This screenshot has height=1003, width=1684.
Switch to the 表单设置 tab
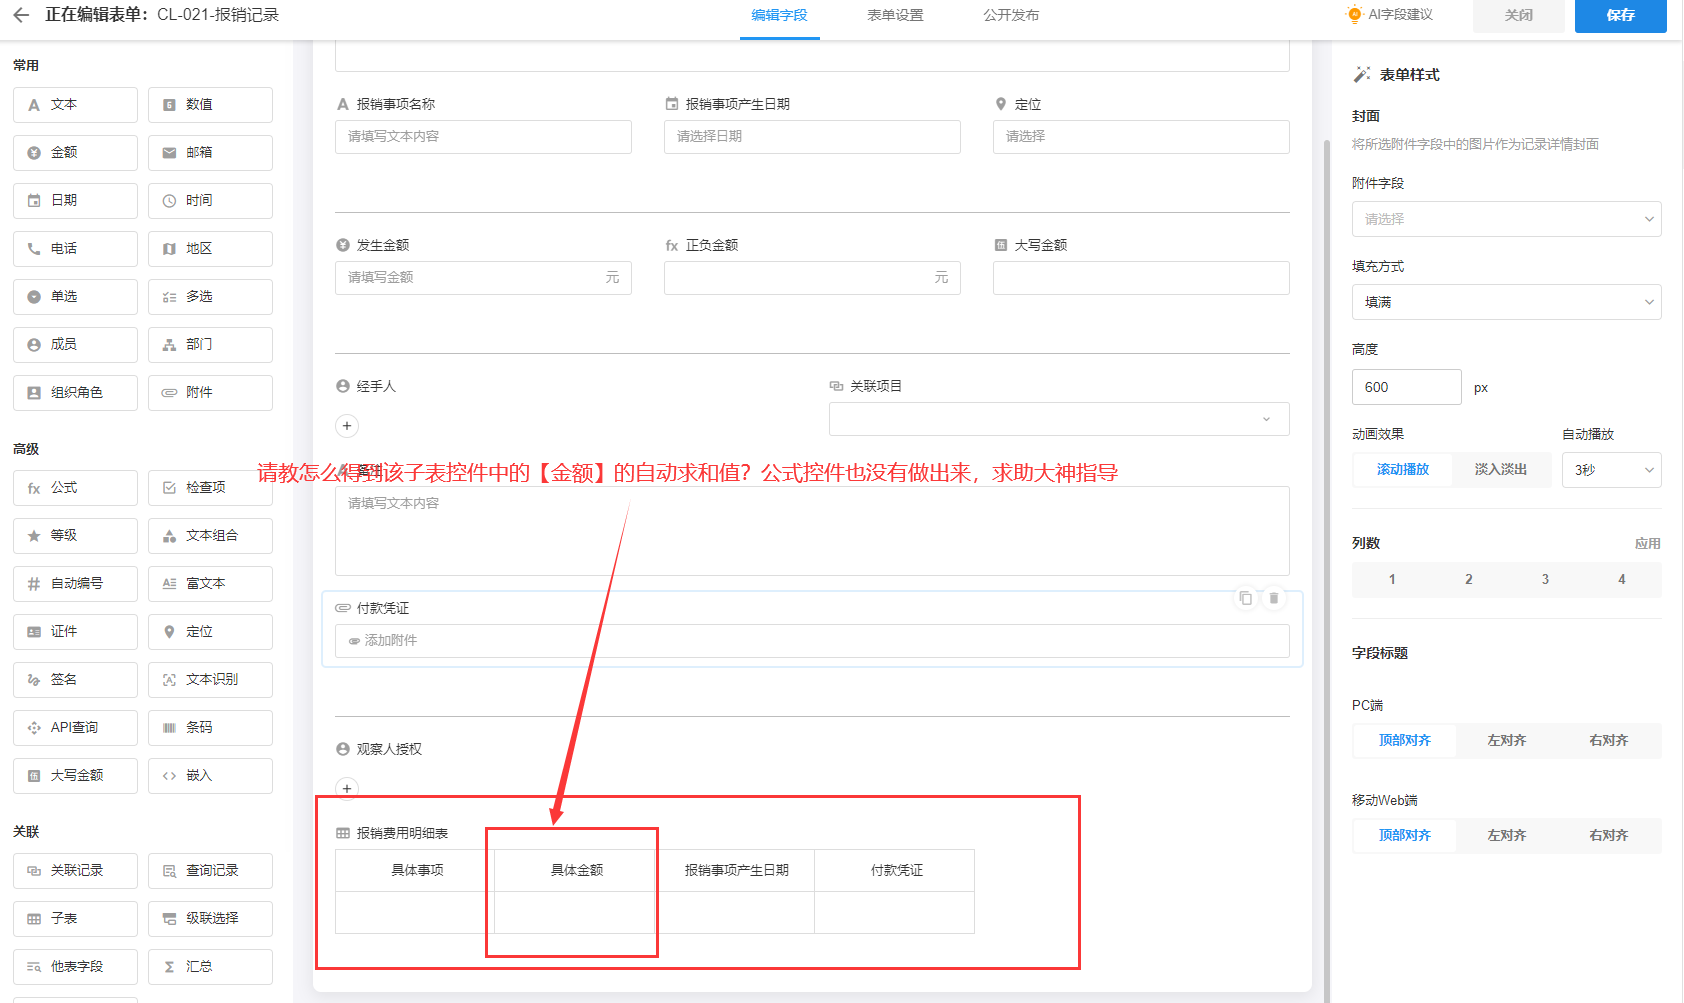click(x=895, y=16)
